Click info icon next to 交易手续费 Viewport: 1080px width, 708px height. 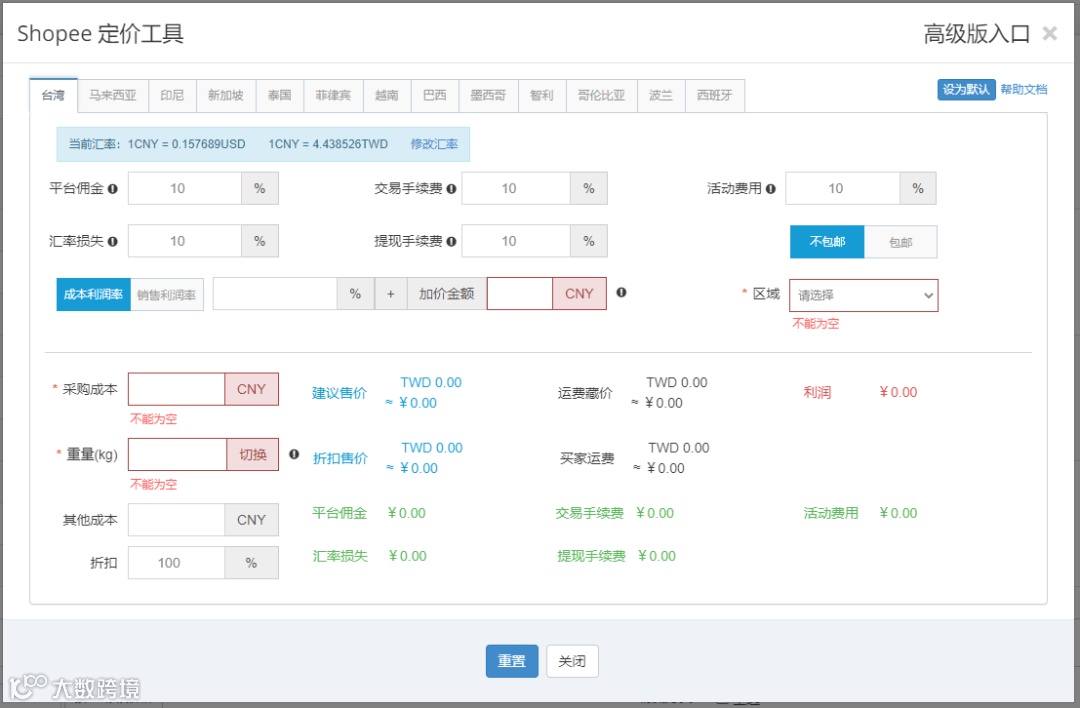click(451, 189)
